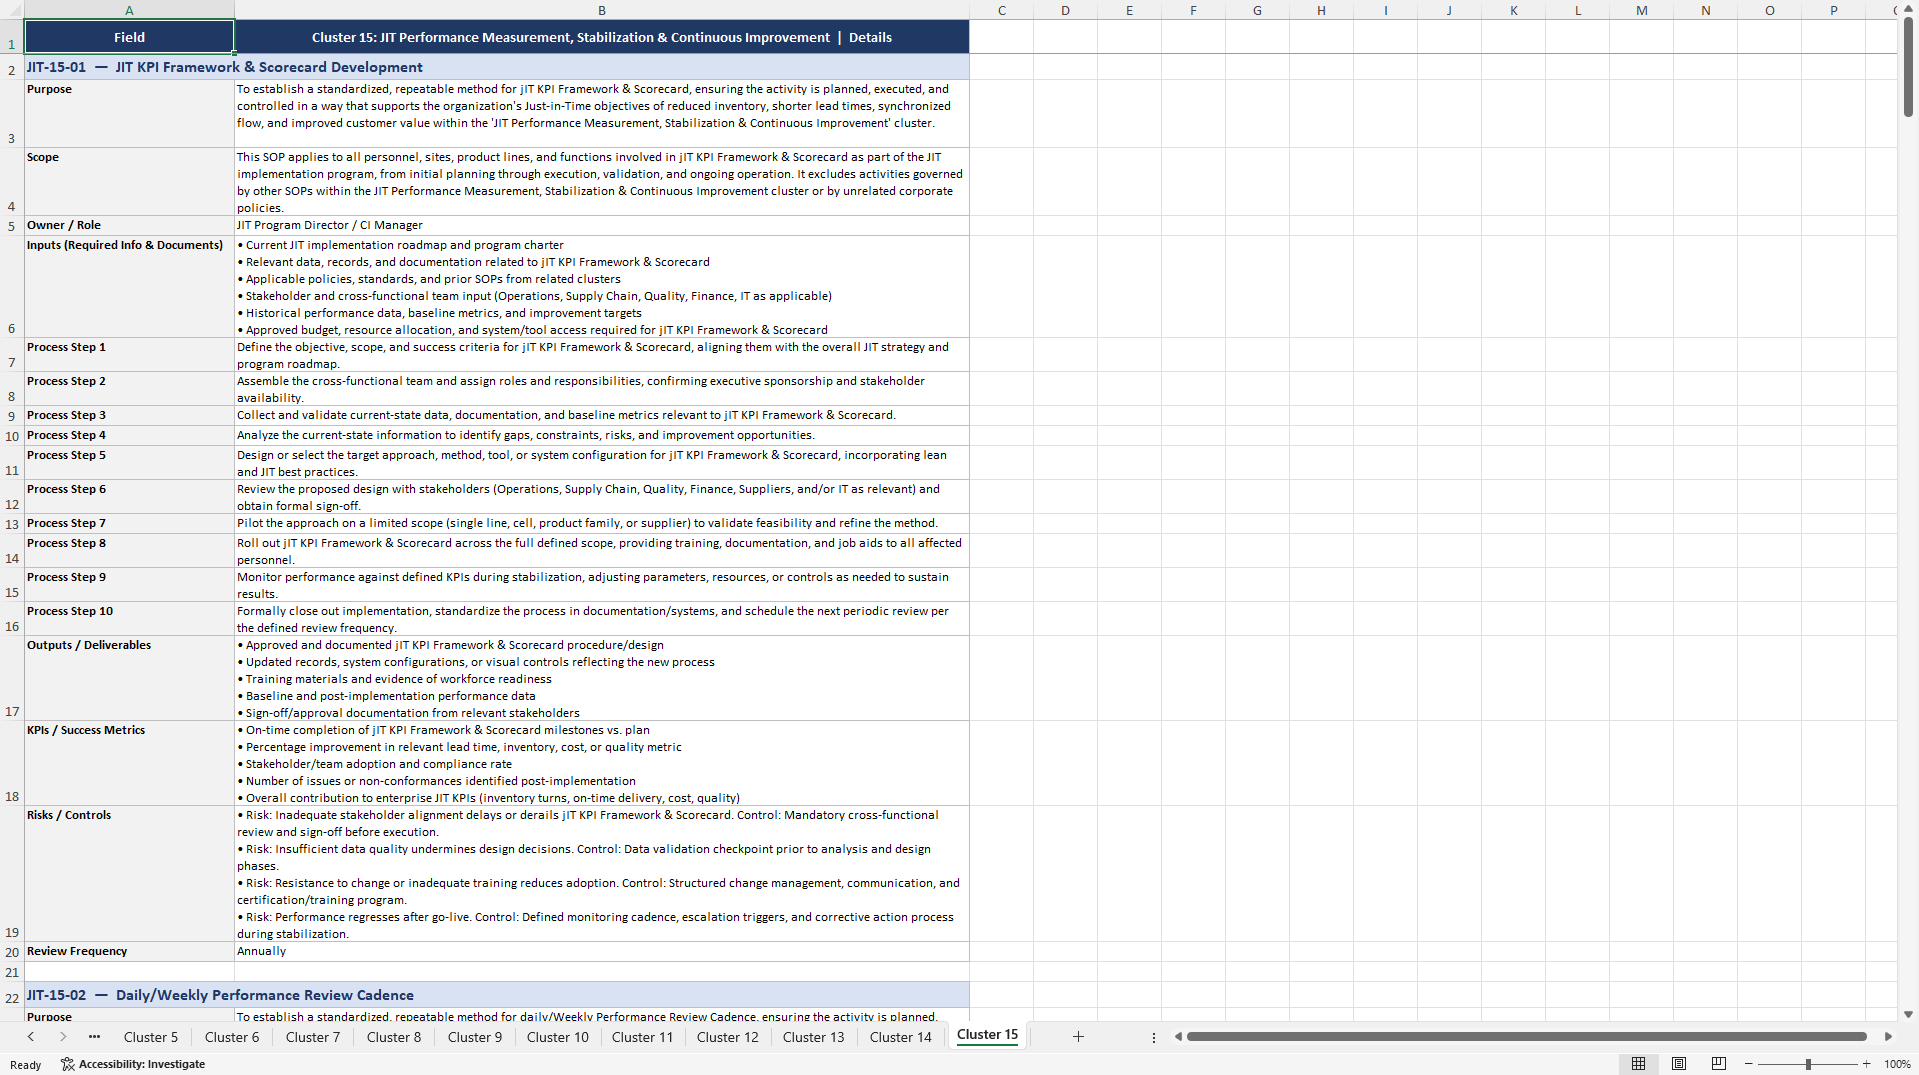Click the 'Field' header cell
The image size is (1919, 1075).
tap(129, 37)
